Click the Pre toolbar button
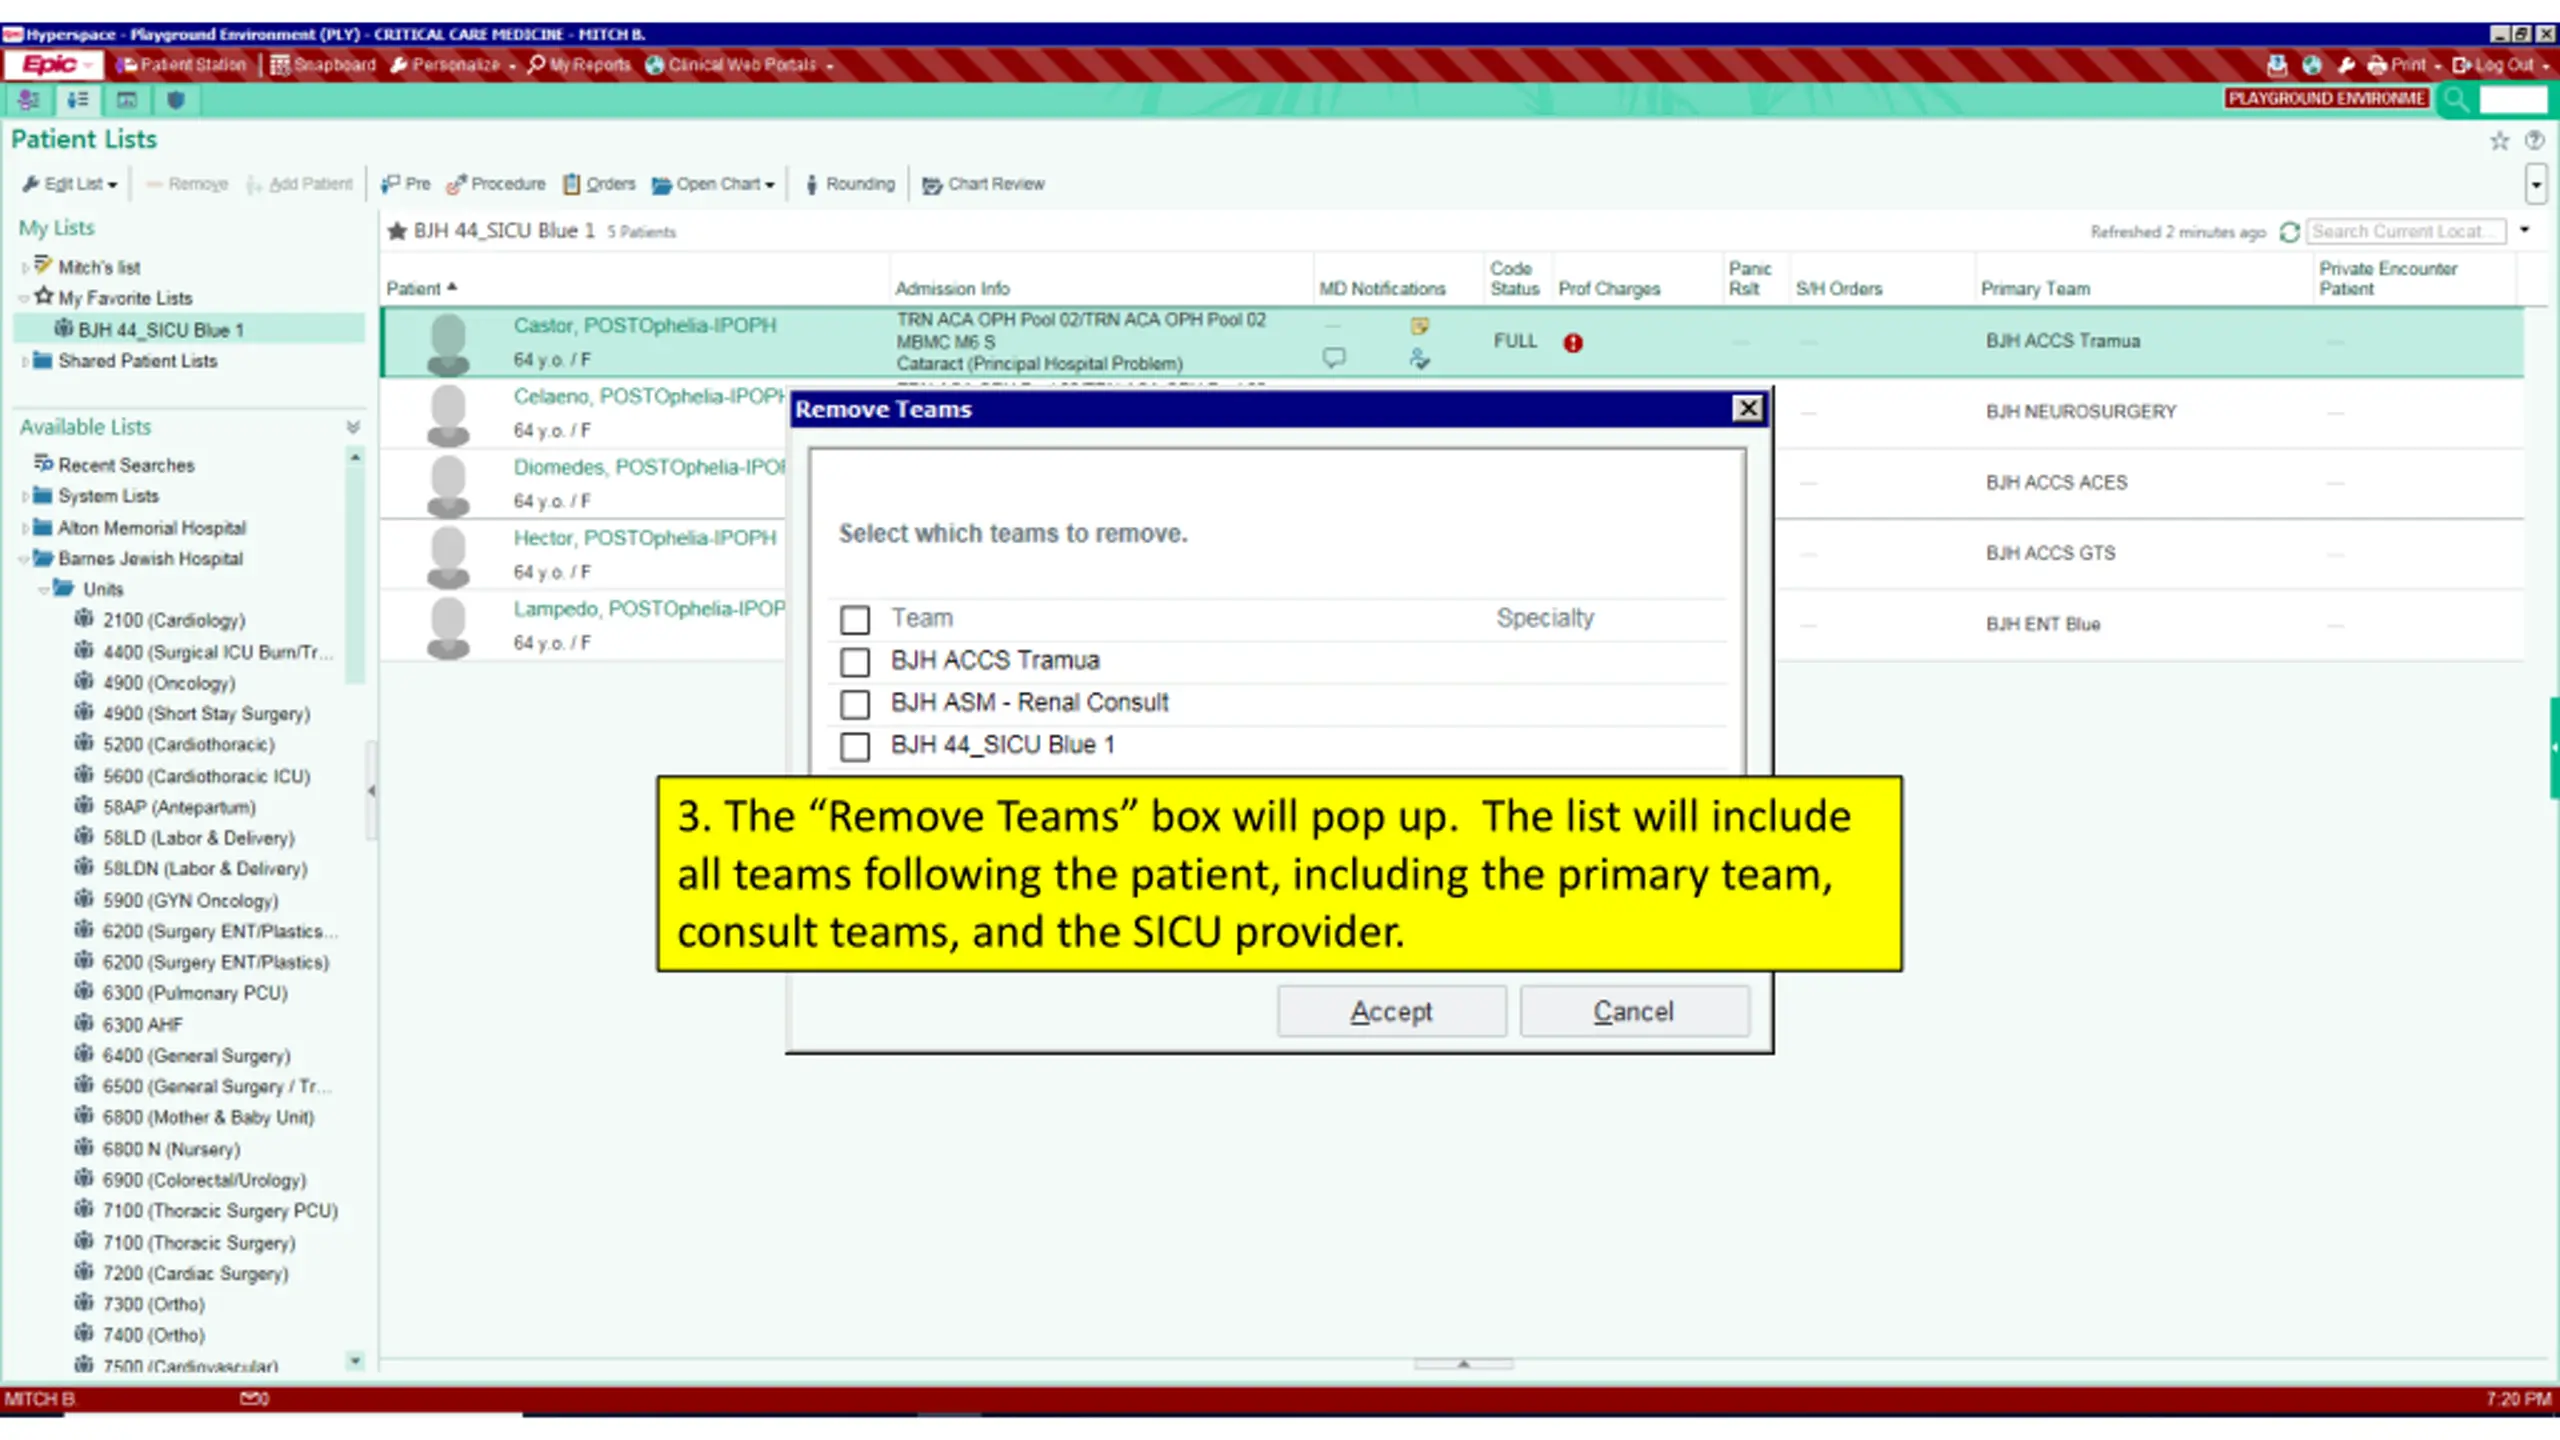The width and height of the screenshot is (2560, 1440). [406, 184]
